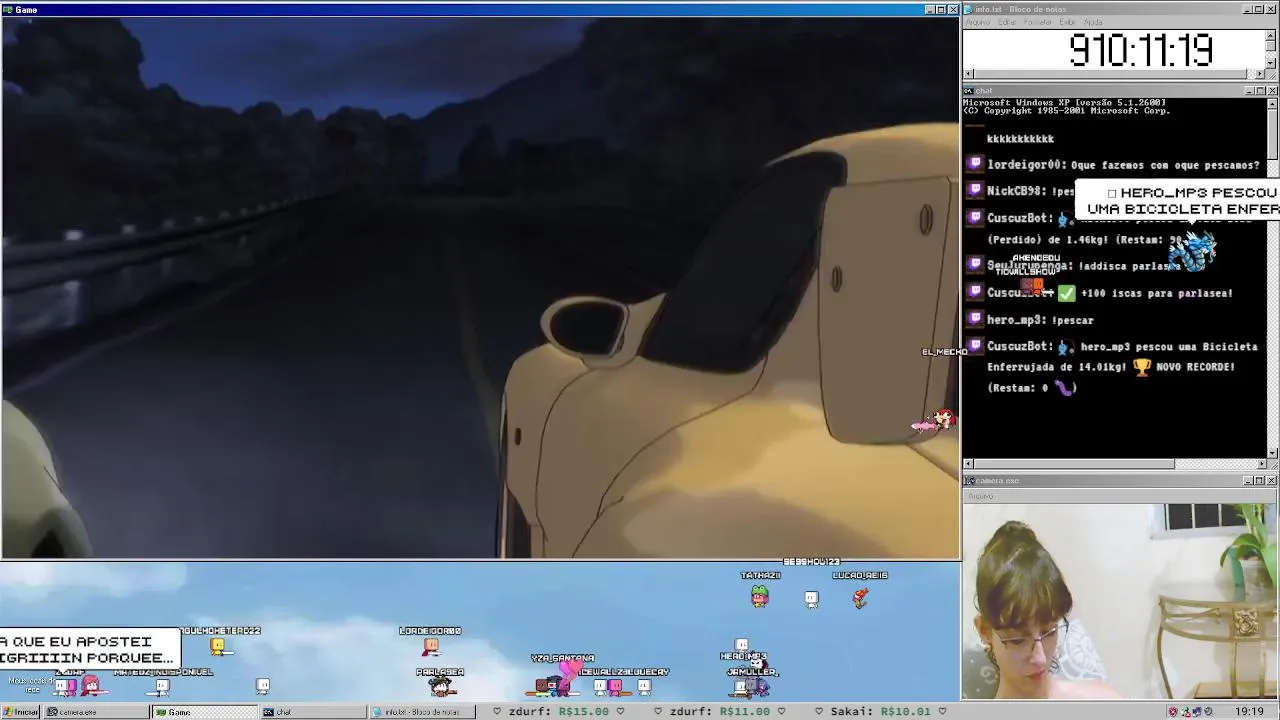Viewport: 1280px width, 720px height.
Task: Click the Game window title bar icon
Action: click(7, 10)
